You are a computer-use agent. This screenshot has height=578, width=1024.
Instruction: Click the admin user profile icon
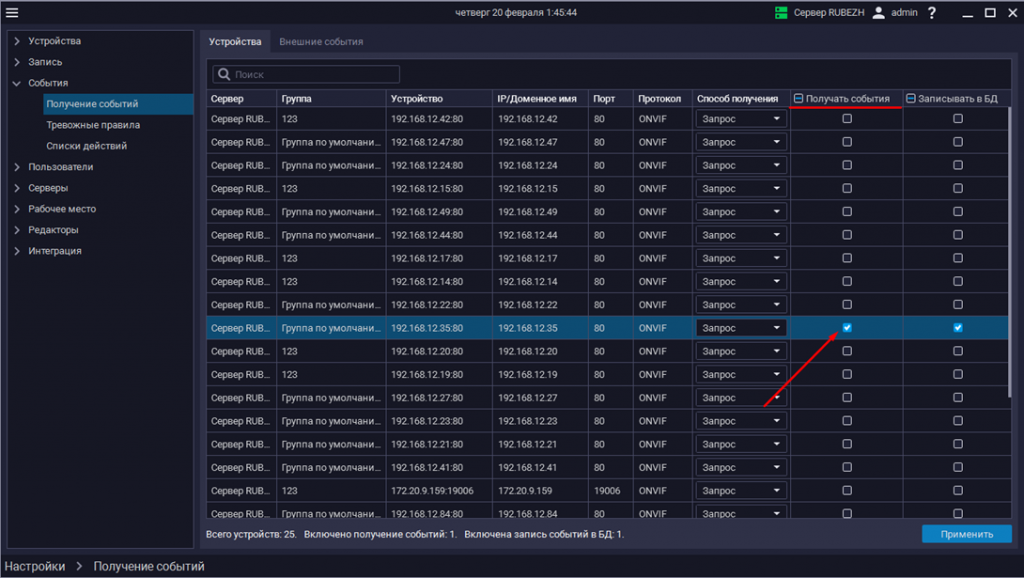tap(878, 13)
